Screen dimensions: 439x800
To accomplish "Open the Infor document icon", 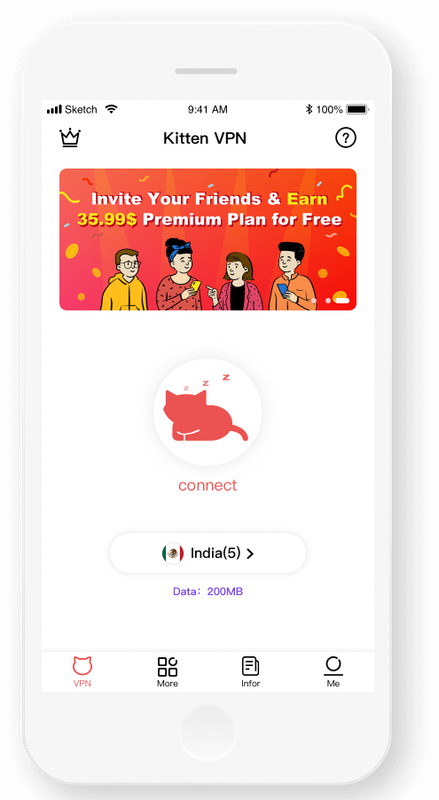I will pos(251,672).
